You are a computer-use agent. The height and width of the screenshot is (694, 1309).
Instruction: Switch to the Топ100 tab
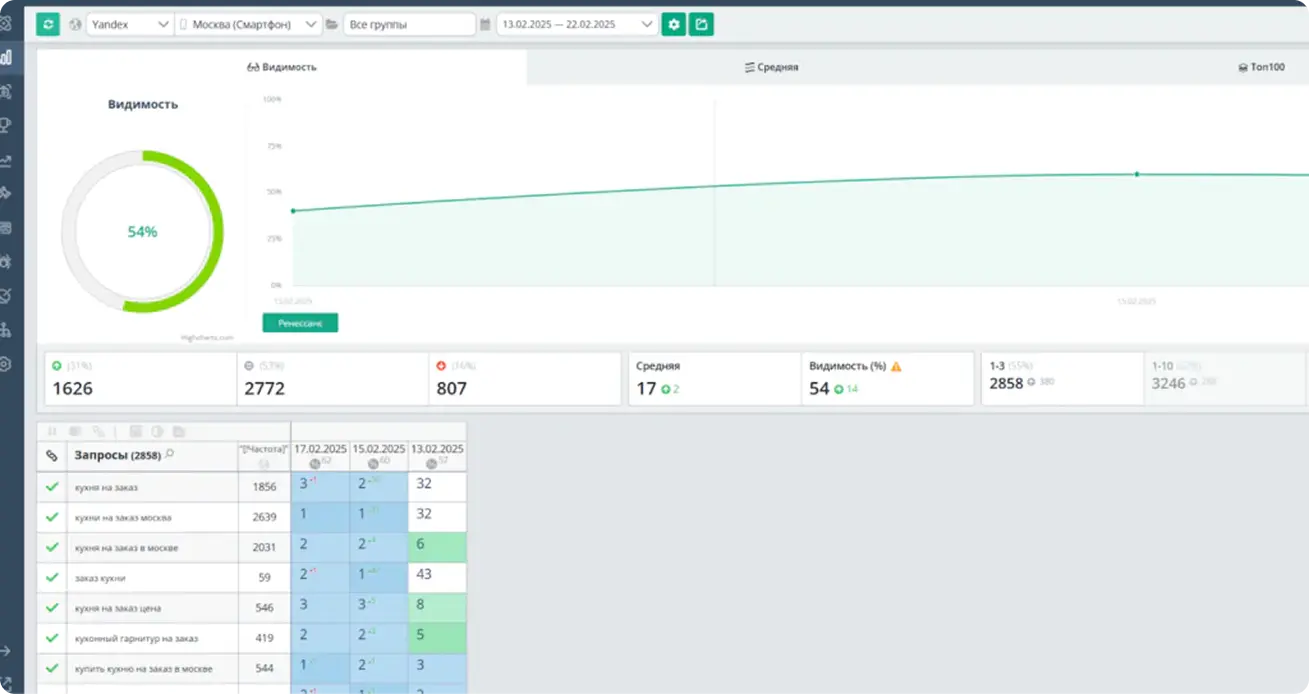tap(1261, 67)
